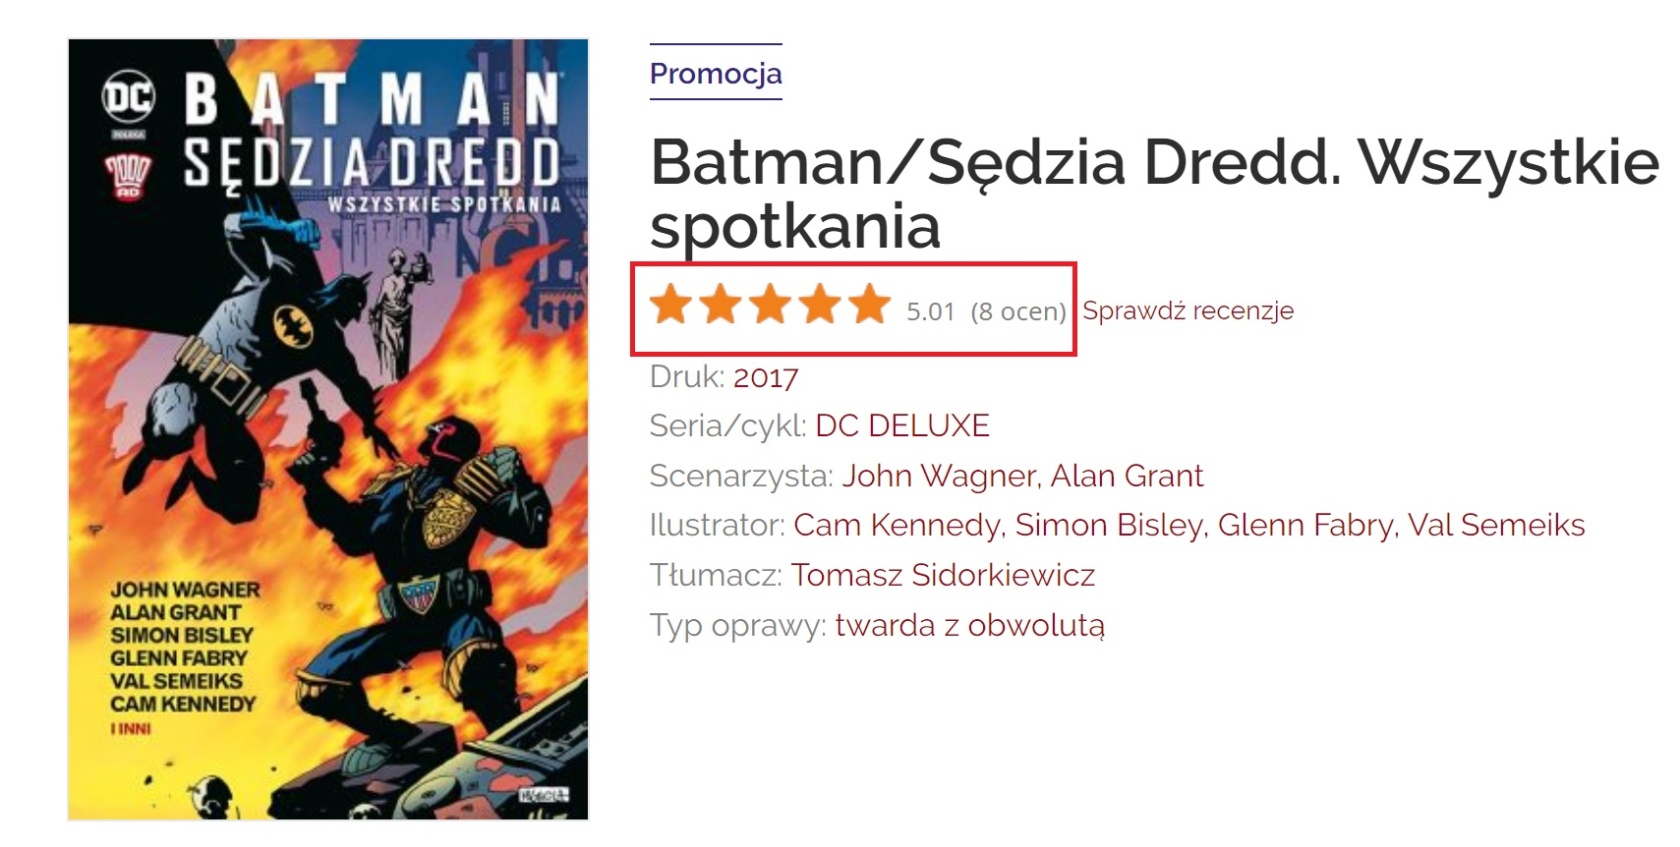Image resolution: width=1680 pixels, height=847 pixels.
Task: Open the DC DELUXE series link
Action: [x=902, y=426]
